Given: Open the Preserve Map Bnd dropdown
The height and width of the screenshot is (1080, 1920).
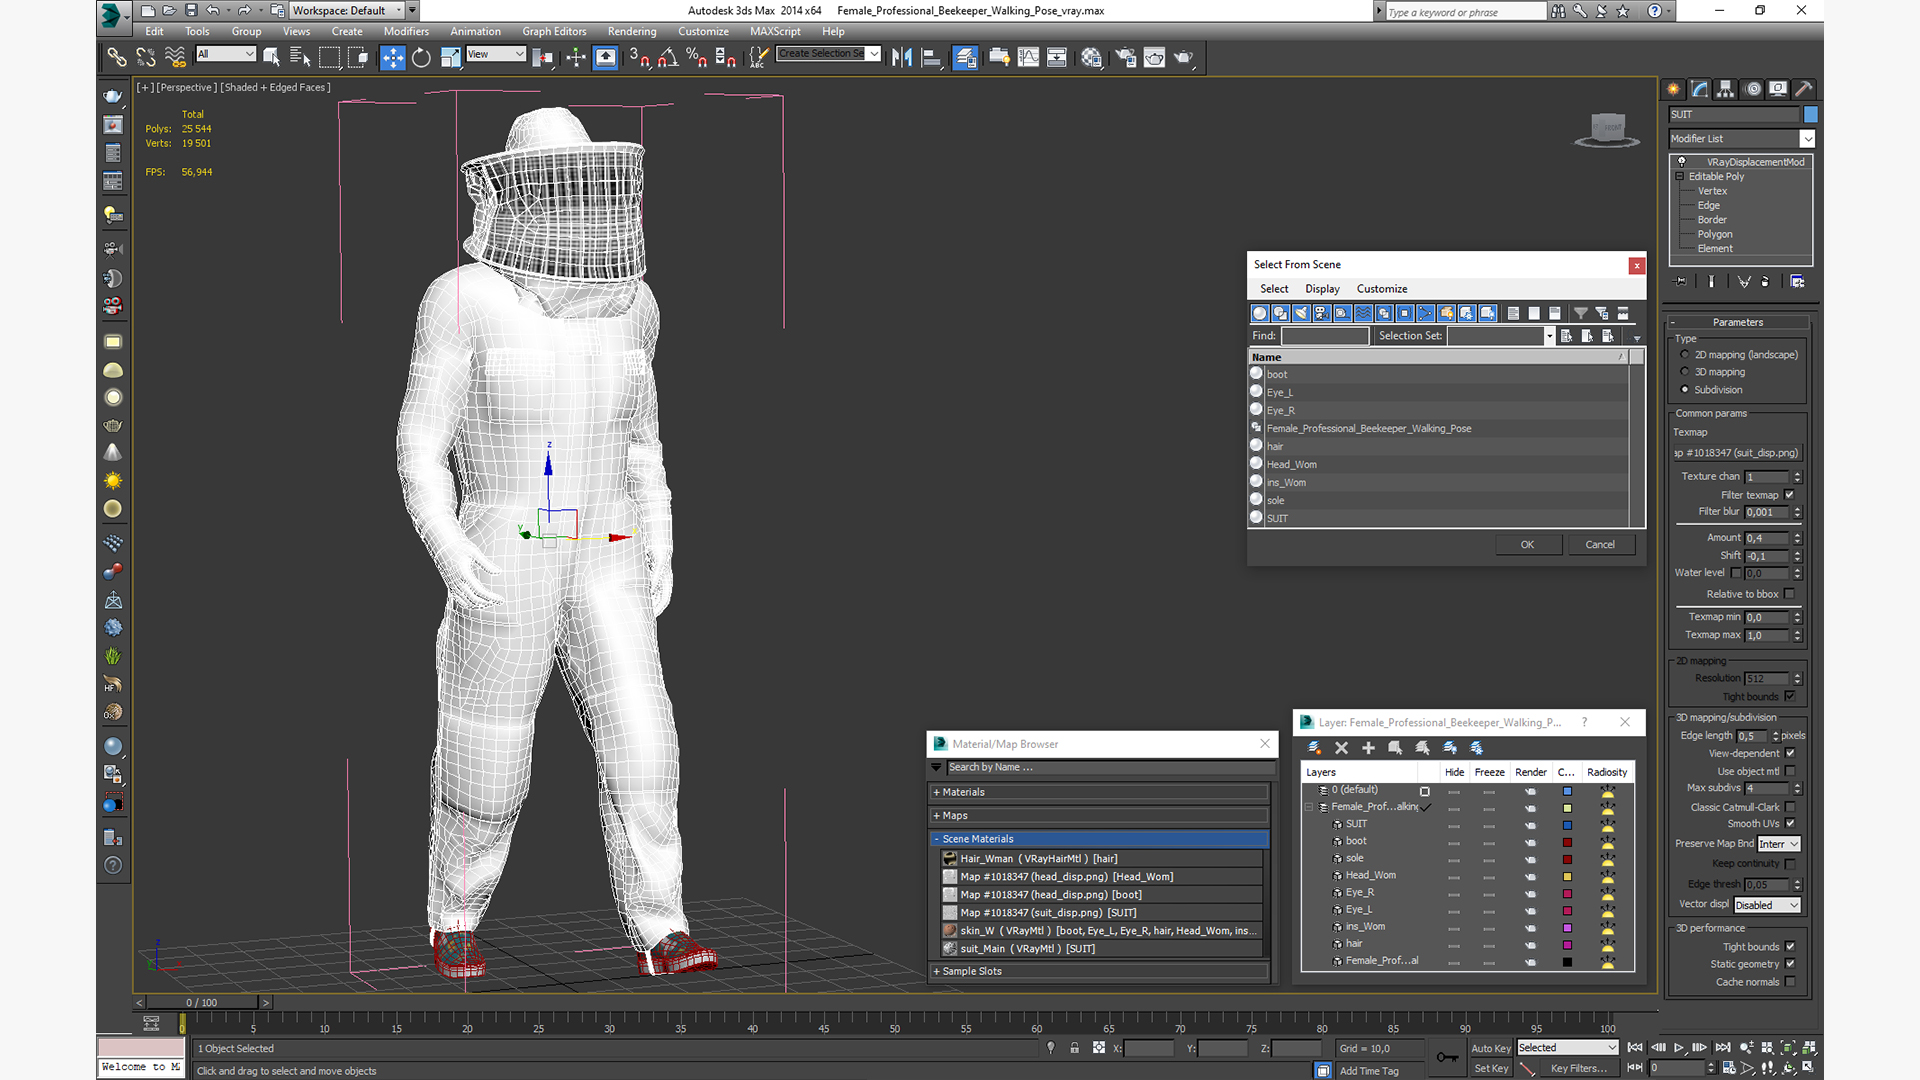Looking at the screenshot, I should [x=1779, y=844].
